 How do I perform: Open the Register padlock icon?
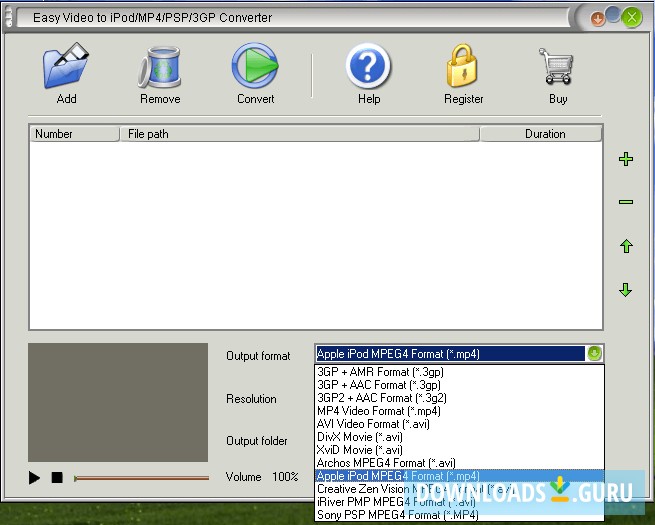tap(462, 66)
